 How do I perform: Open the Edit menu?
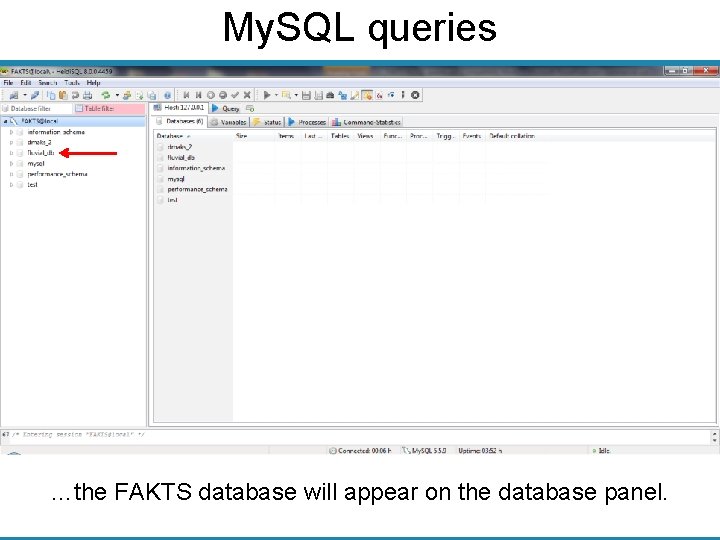pos(26,83)
